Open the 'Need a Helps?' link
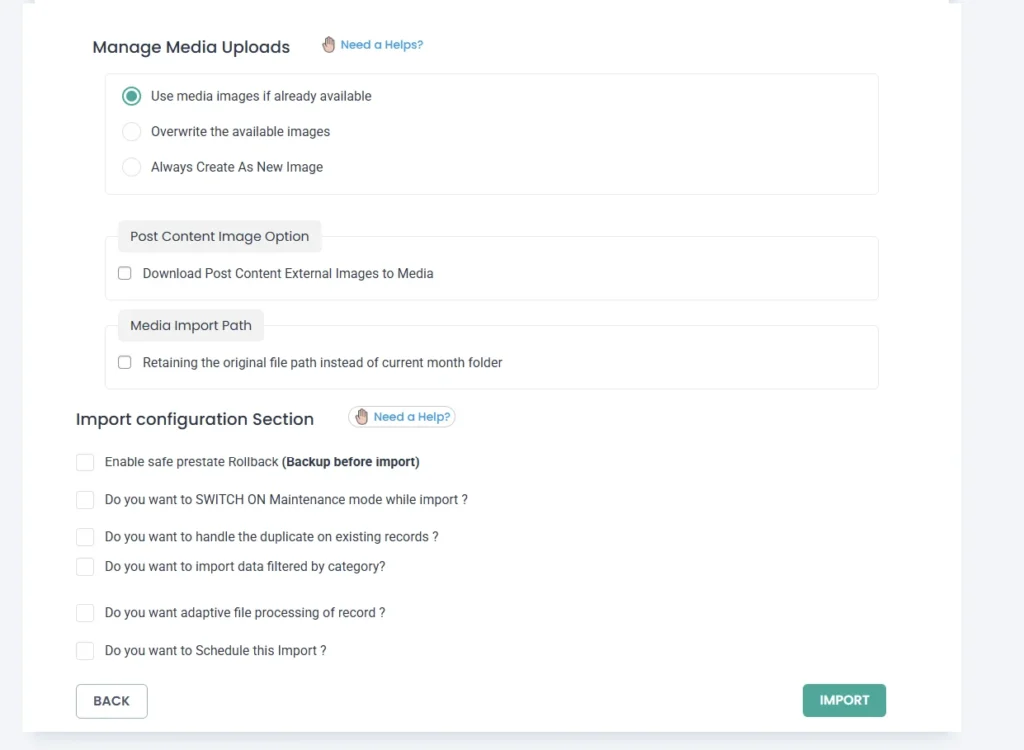 tap(381, 45)
